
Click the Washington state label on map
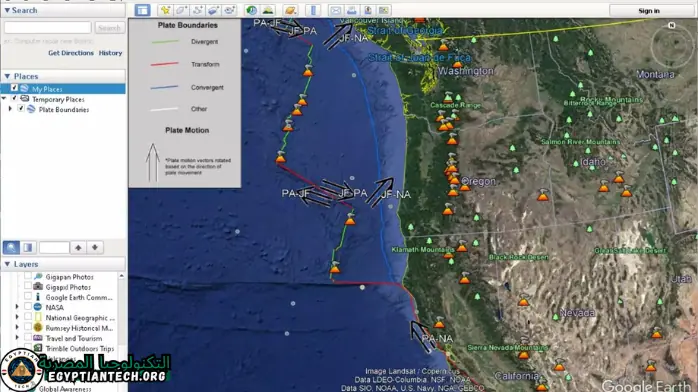(466, 71)
